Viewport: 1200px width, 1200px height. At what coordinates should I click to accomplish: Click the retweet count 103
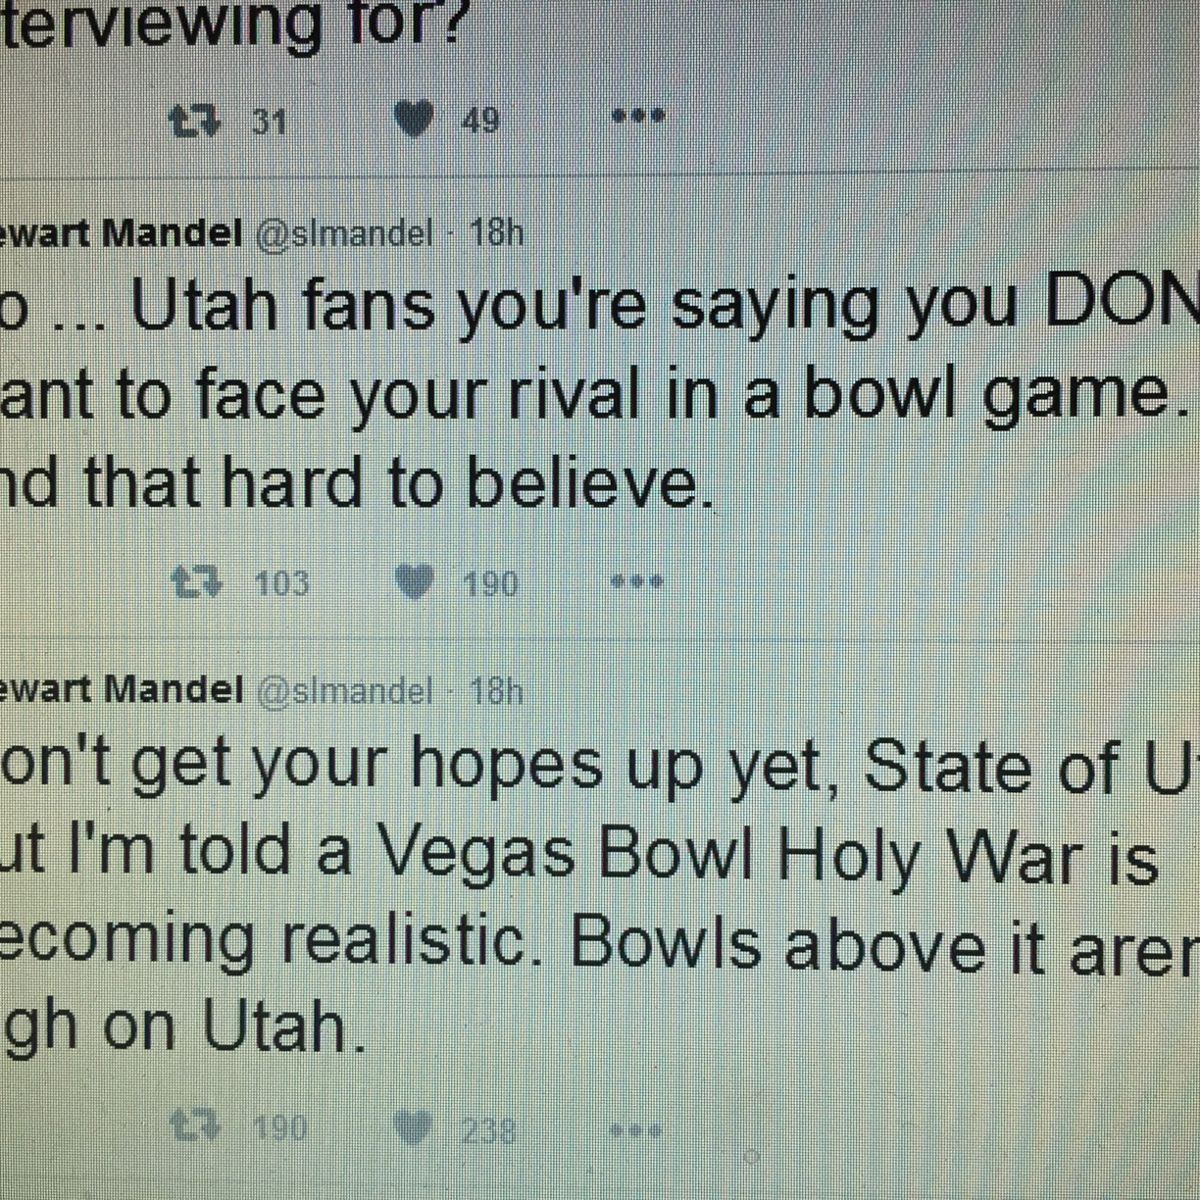pos(282,583)
